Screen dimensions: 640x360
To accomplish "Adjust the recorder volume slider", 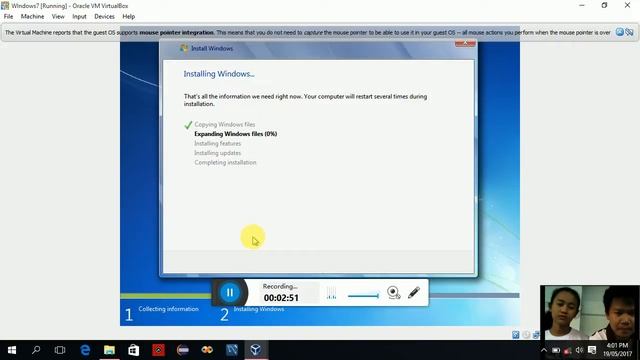I will click(x=363, y=296).
